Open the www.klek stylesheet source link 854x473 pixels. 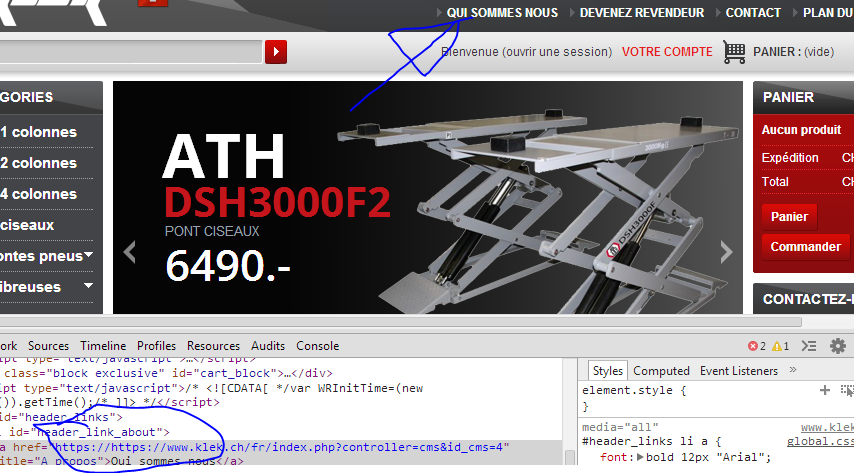[827, 428]
